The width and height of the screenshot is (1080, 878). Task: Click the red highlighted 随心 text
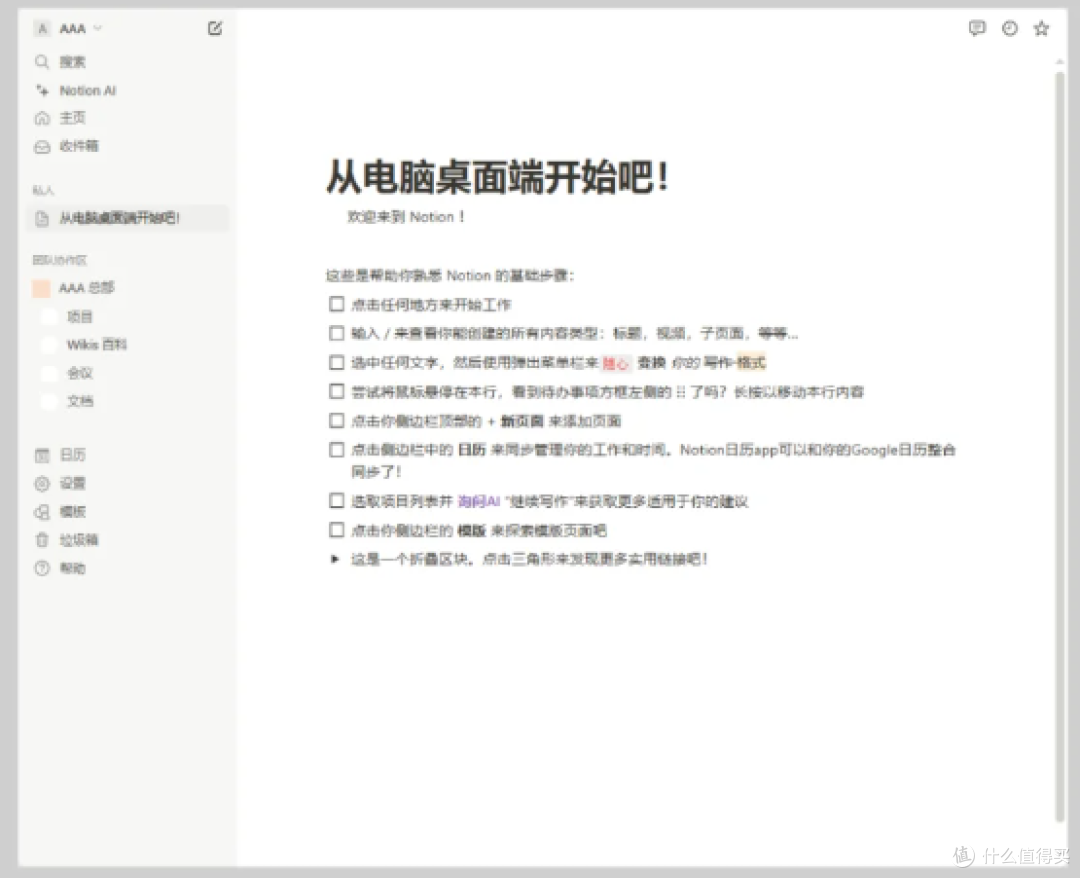[616, 363]
